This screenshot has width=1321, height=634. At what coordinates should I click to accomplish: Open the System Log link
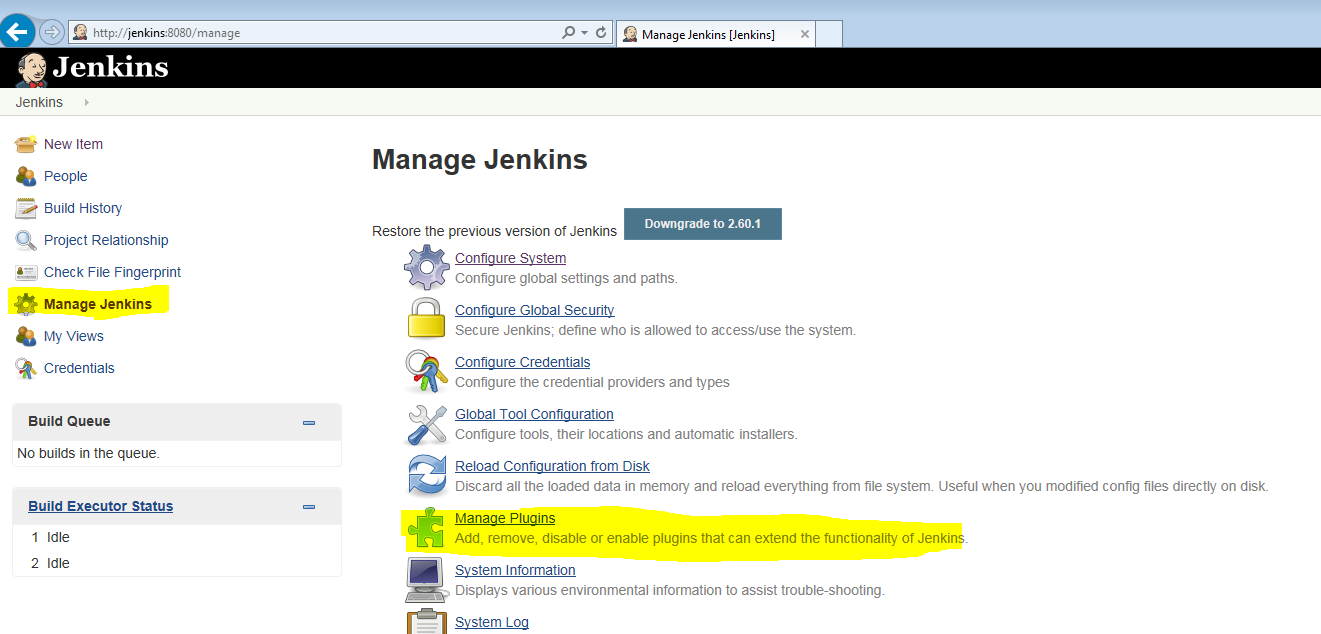(x=492, y=622)
